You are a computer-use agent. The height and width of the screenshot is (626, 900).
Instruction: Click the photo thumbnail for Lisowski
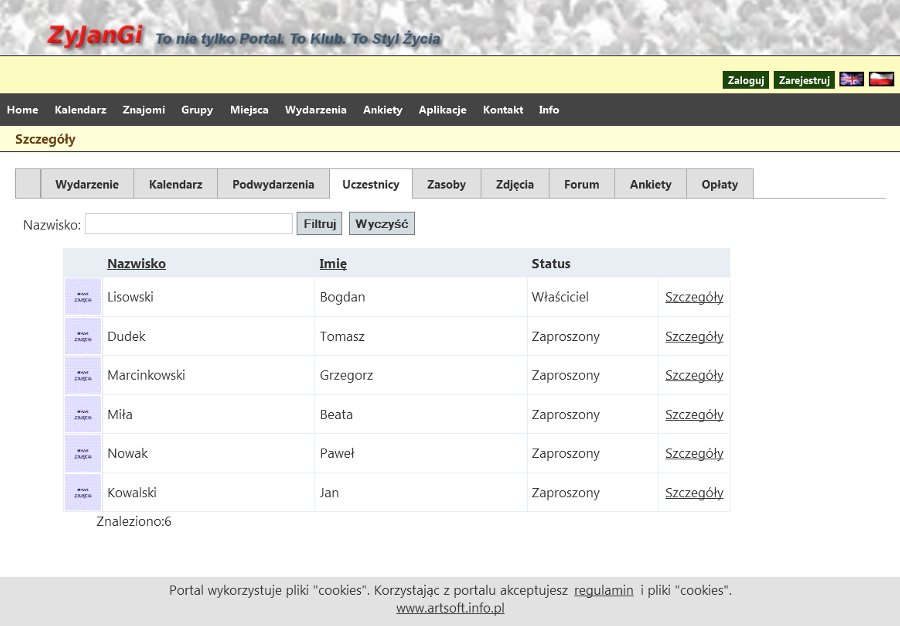pos(83,297)
